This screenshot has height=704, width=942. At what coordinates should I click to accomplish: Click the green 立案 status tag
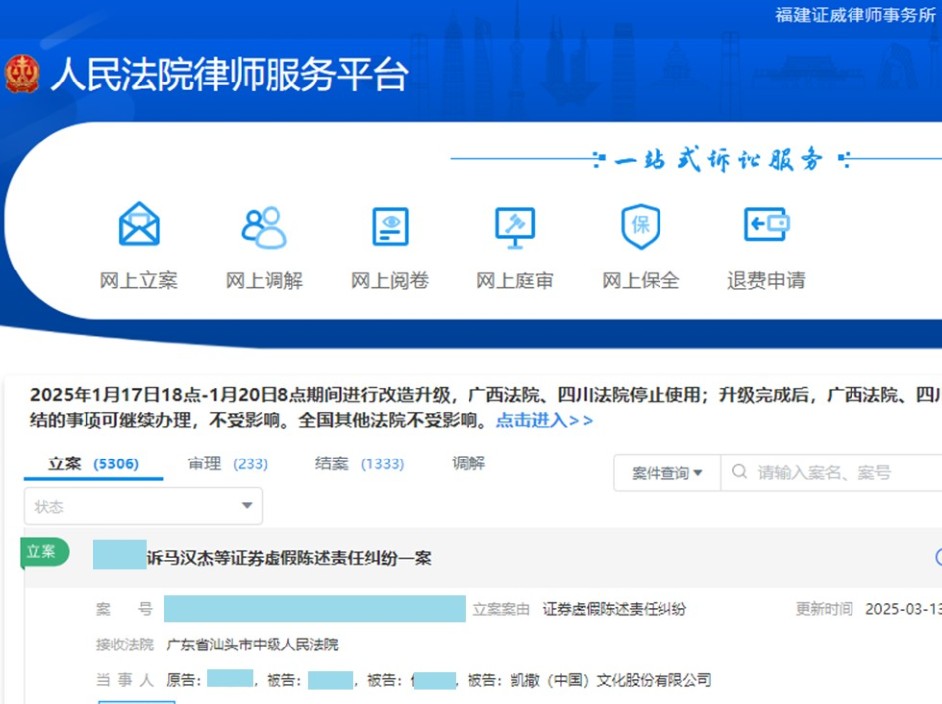tap(44, 552)
